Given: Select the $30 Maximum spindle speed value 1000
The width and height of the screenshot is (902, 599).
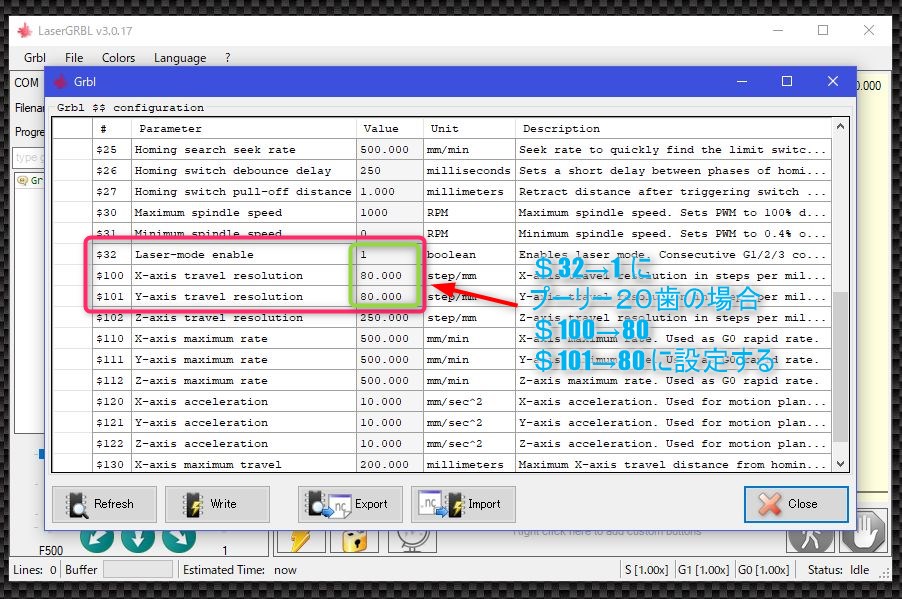Looking at the screenshot, I should [x=389, y=212].
